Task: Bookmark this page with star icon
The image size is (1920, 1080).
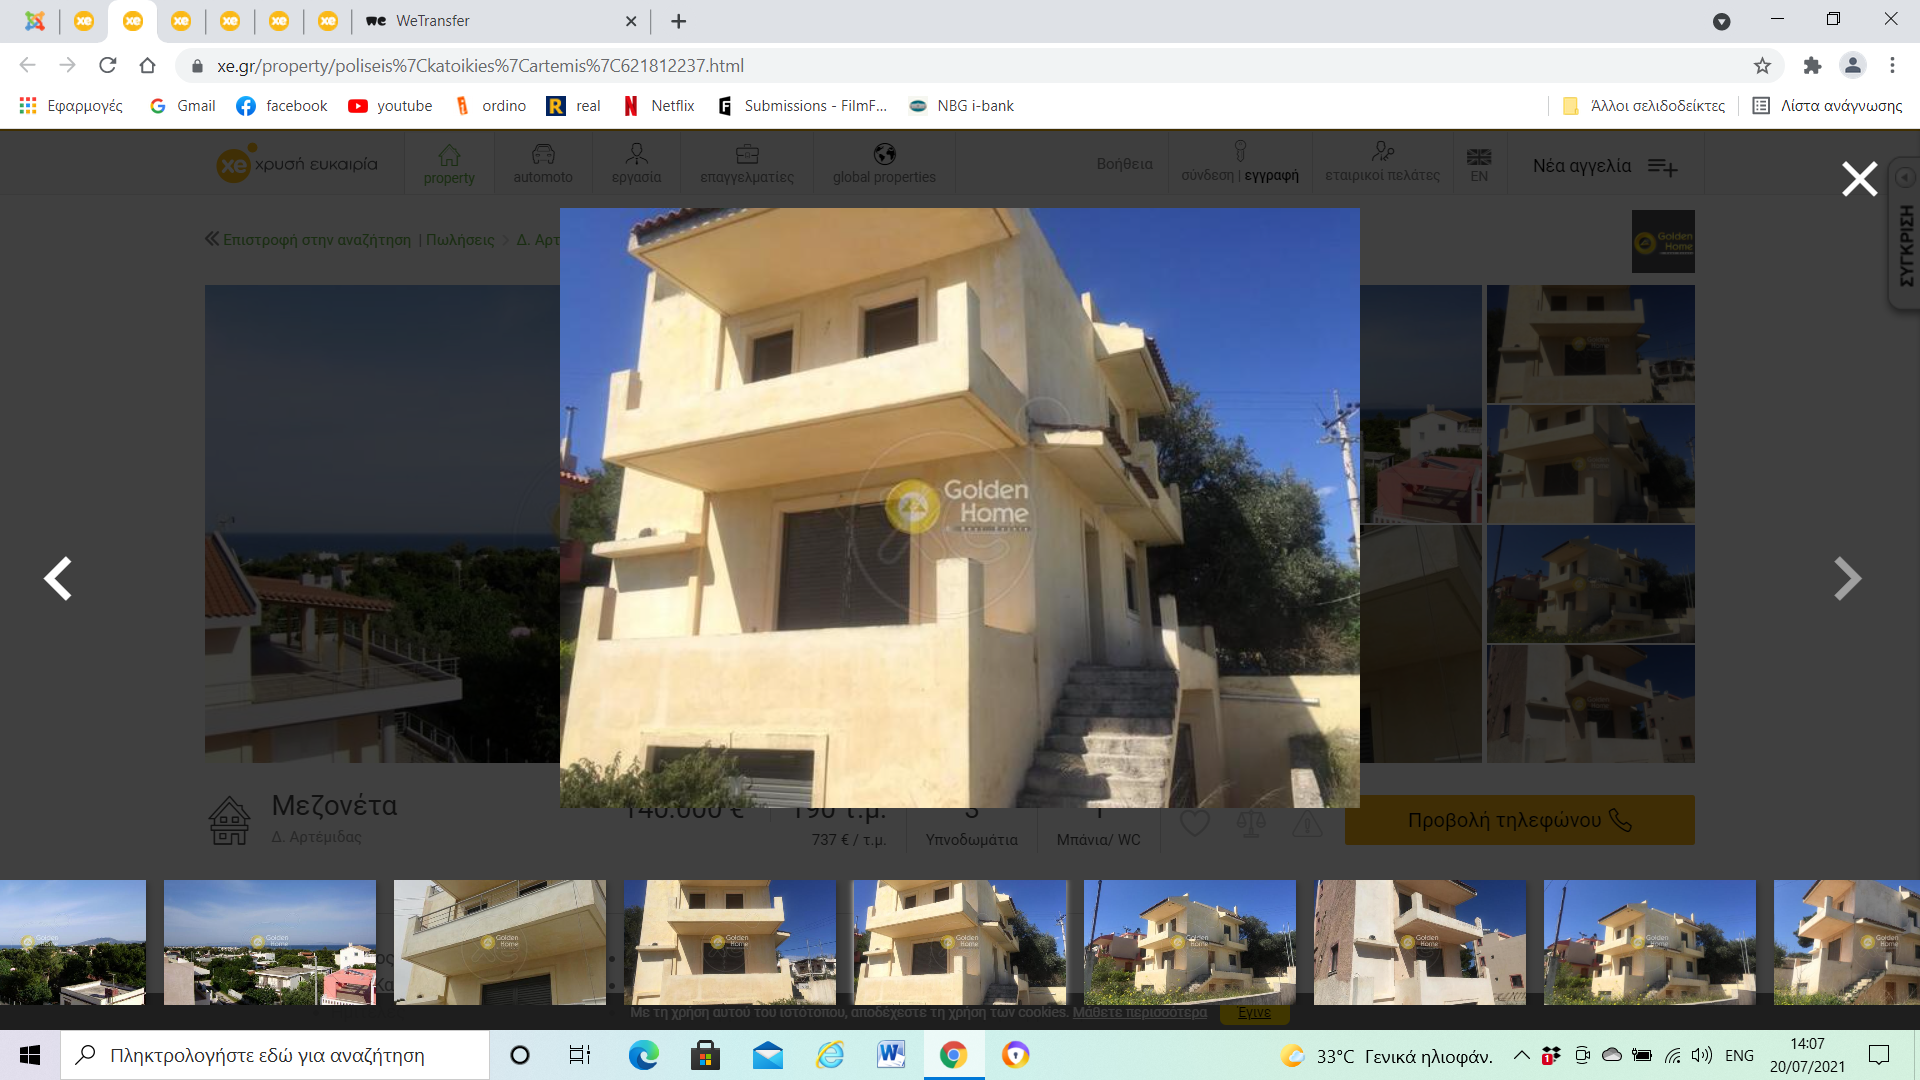Action: click(x=1762, y=66)
